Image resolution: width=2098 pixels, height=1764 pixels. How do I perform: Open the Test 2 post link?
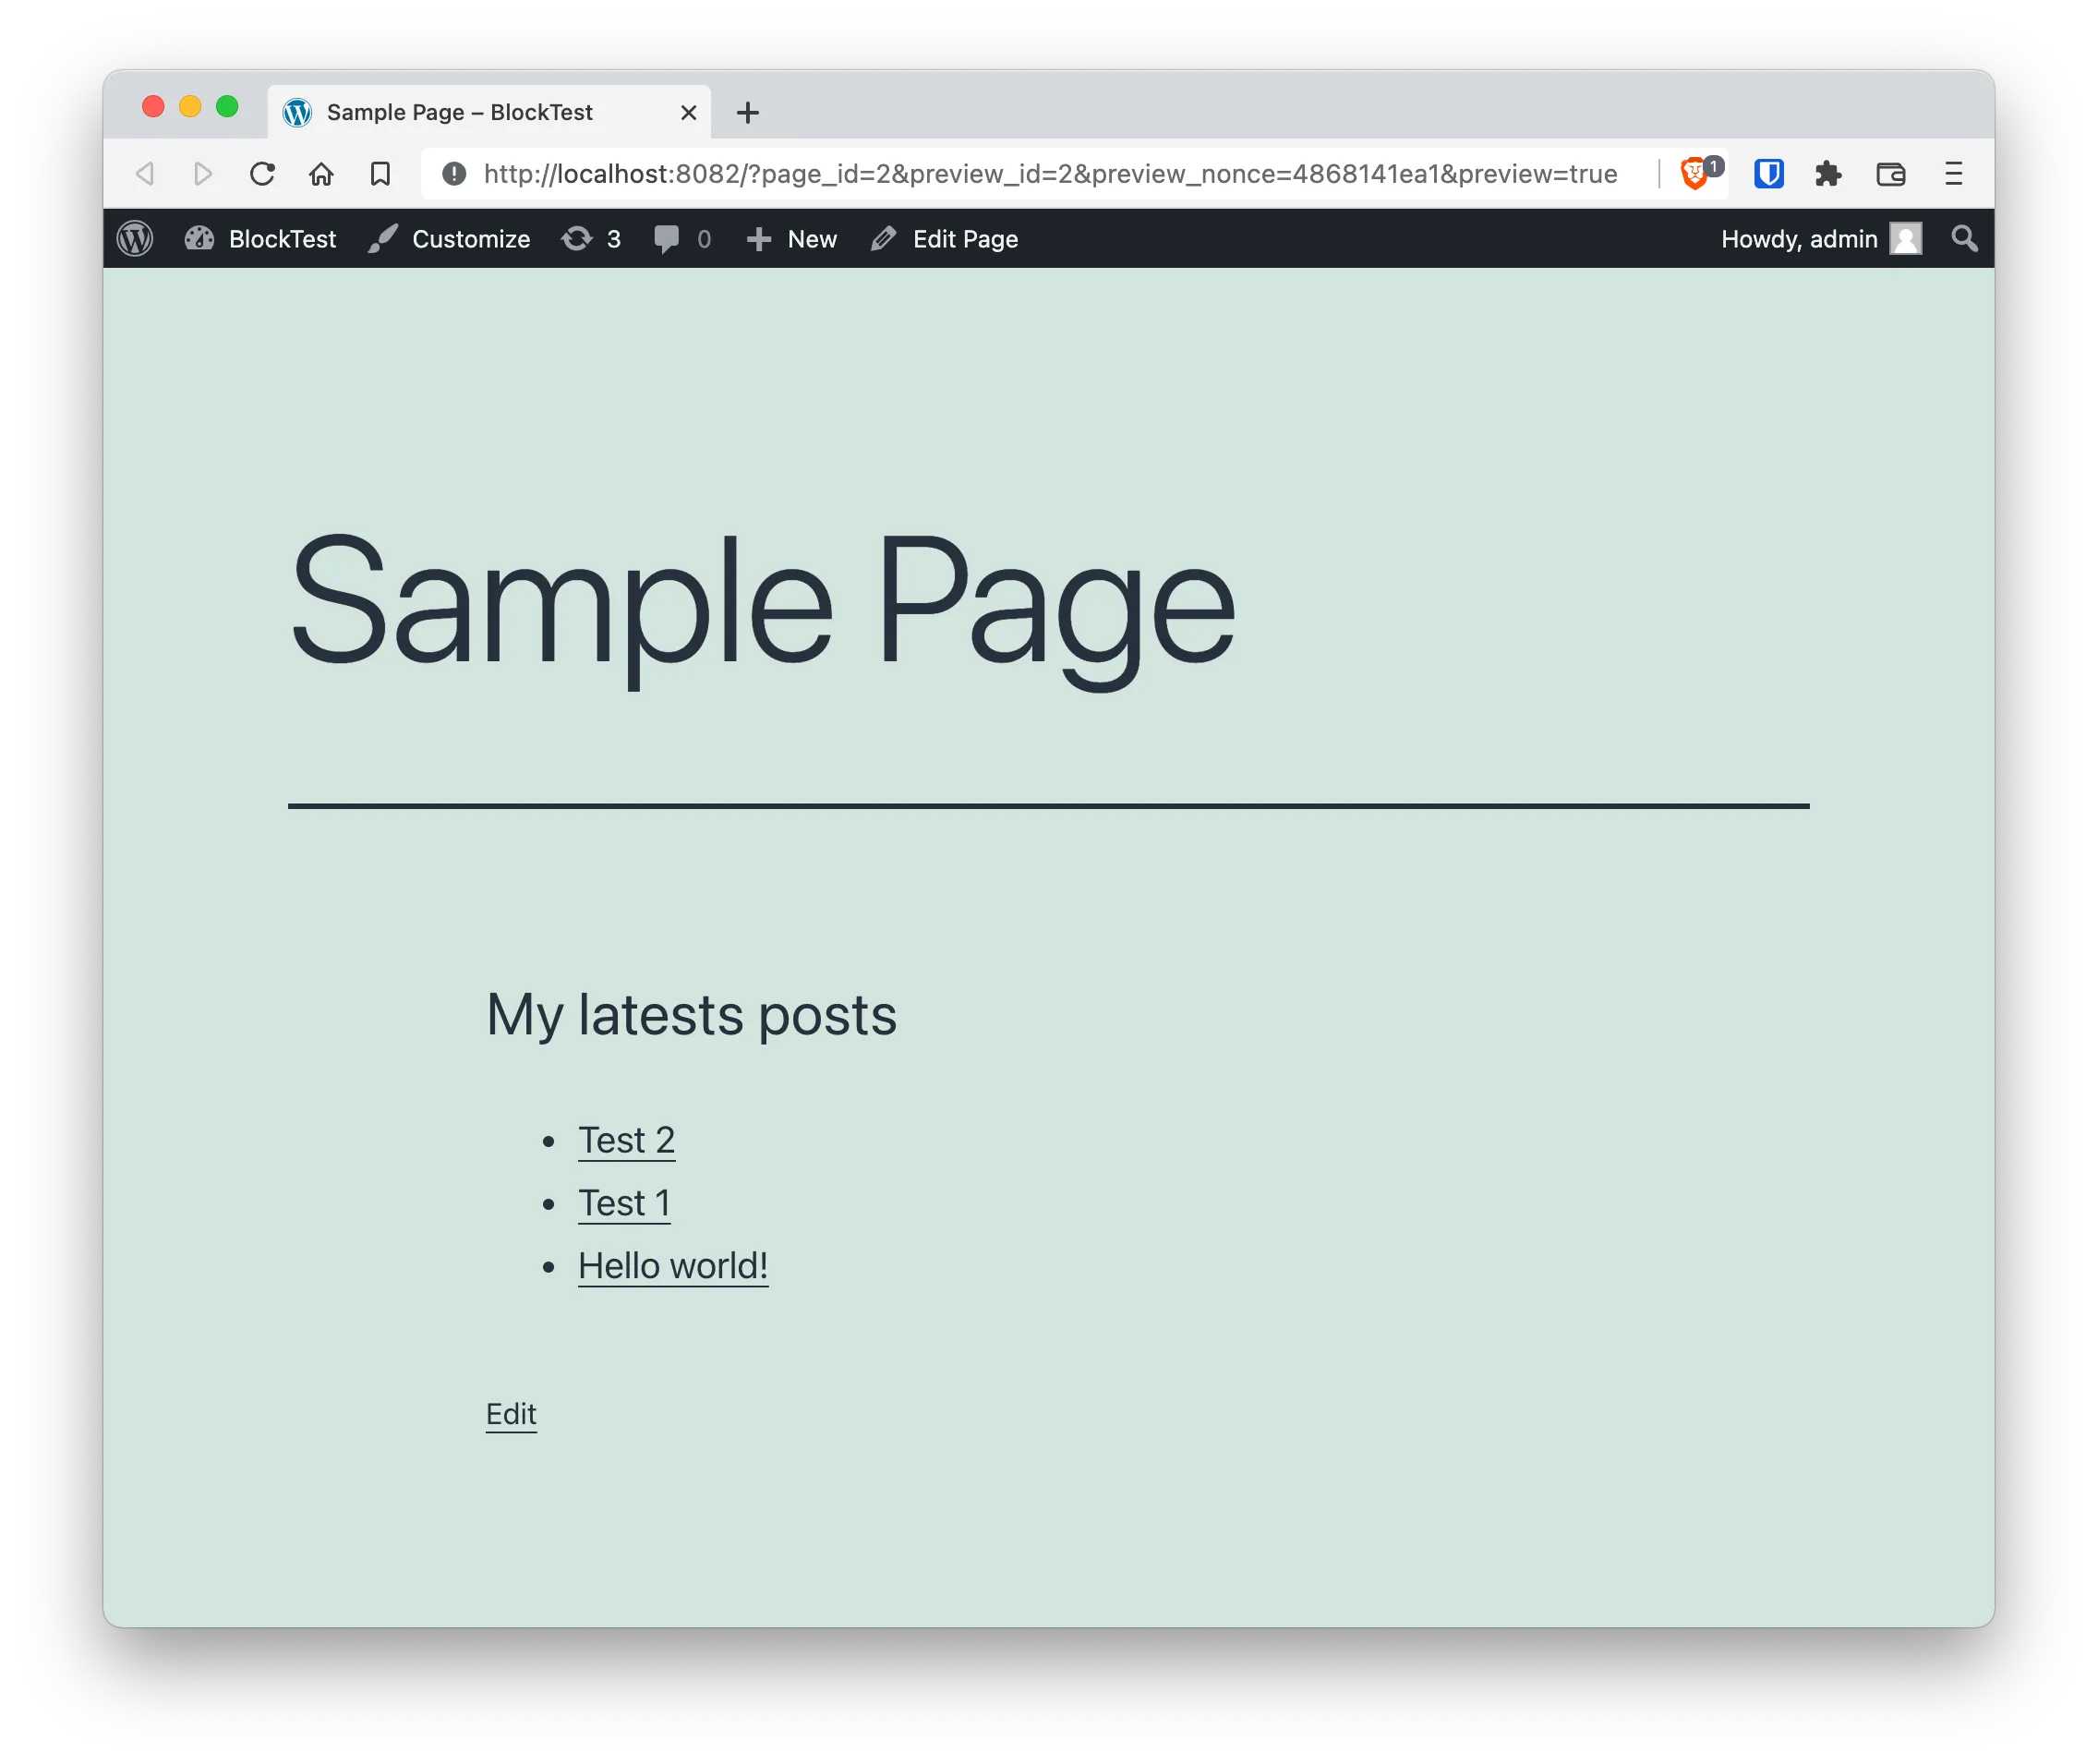(x=626, y=1141)
